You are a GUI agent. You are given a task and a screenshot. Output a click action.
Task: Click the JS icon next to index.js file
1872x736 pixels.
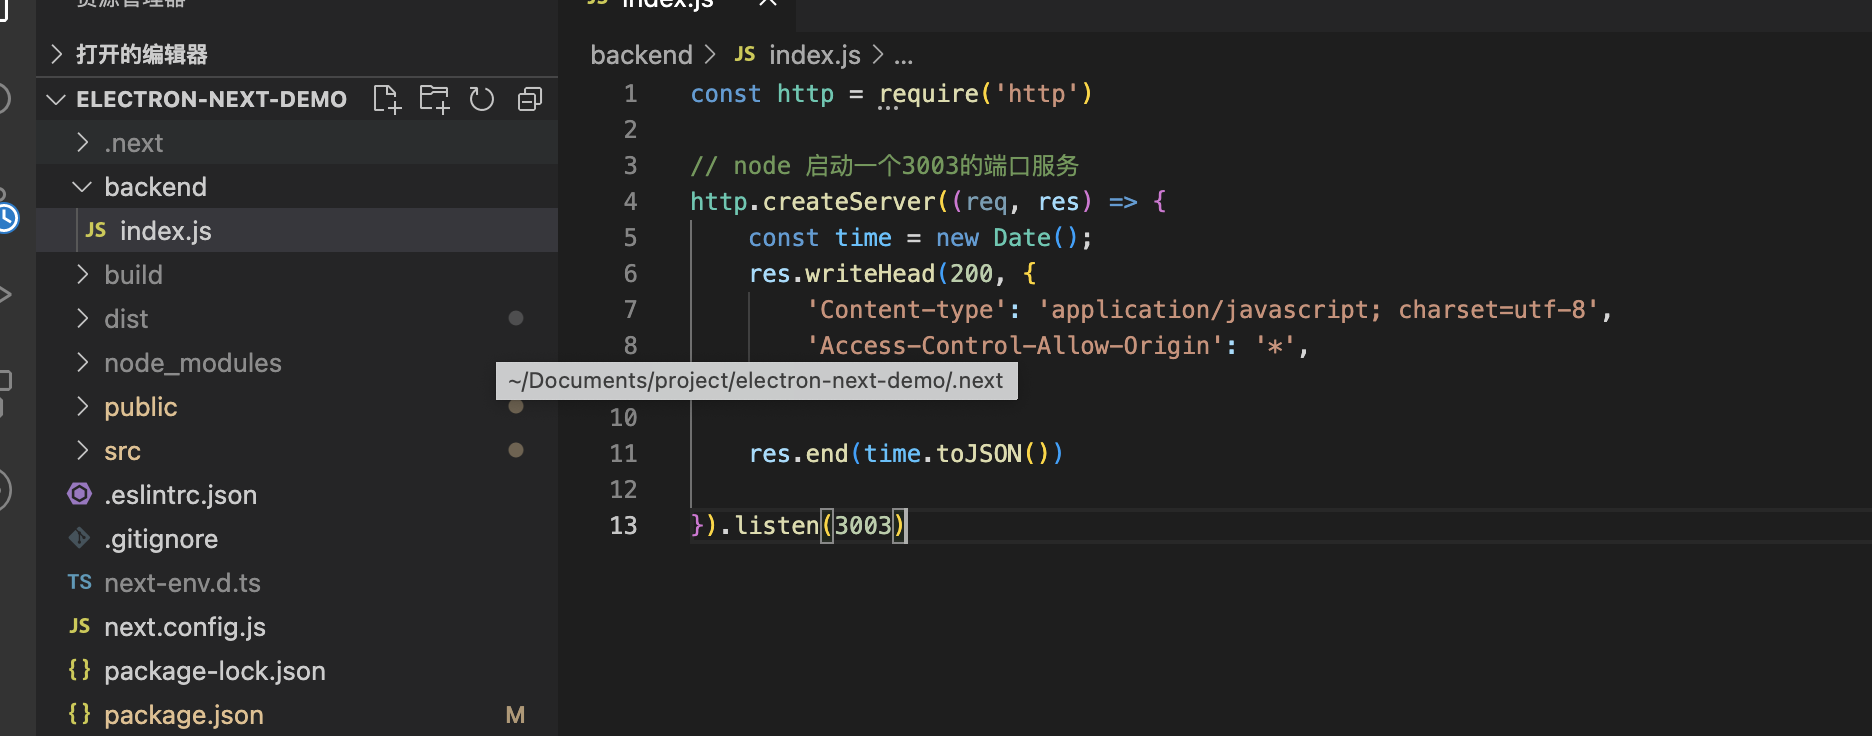click(x=96, y=231)
